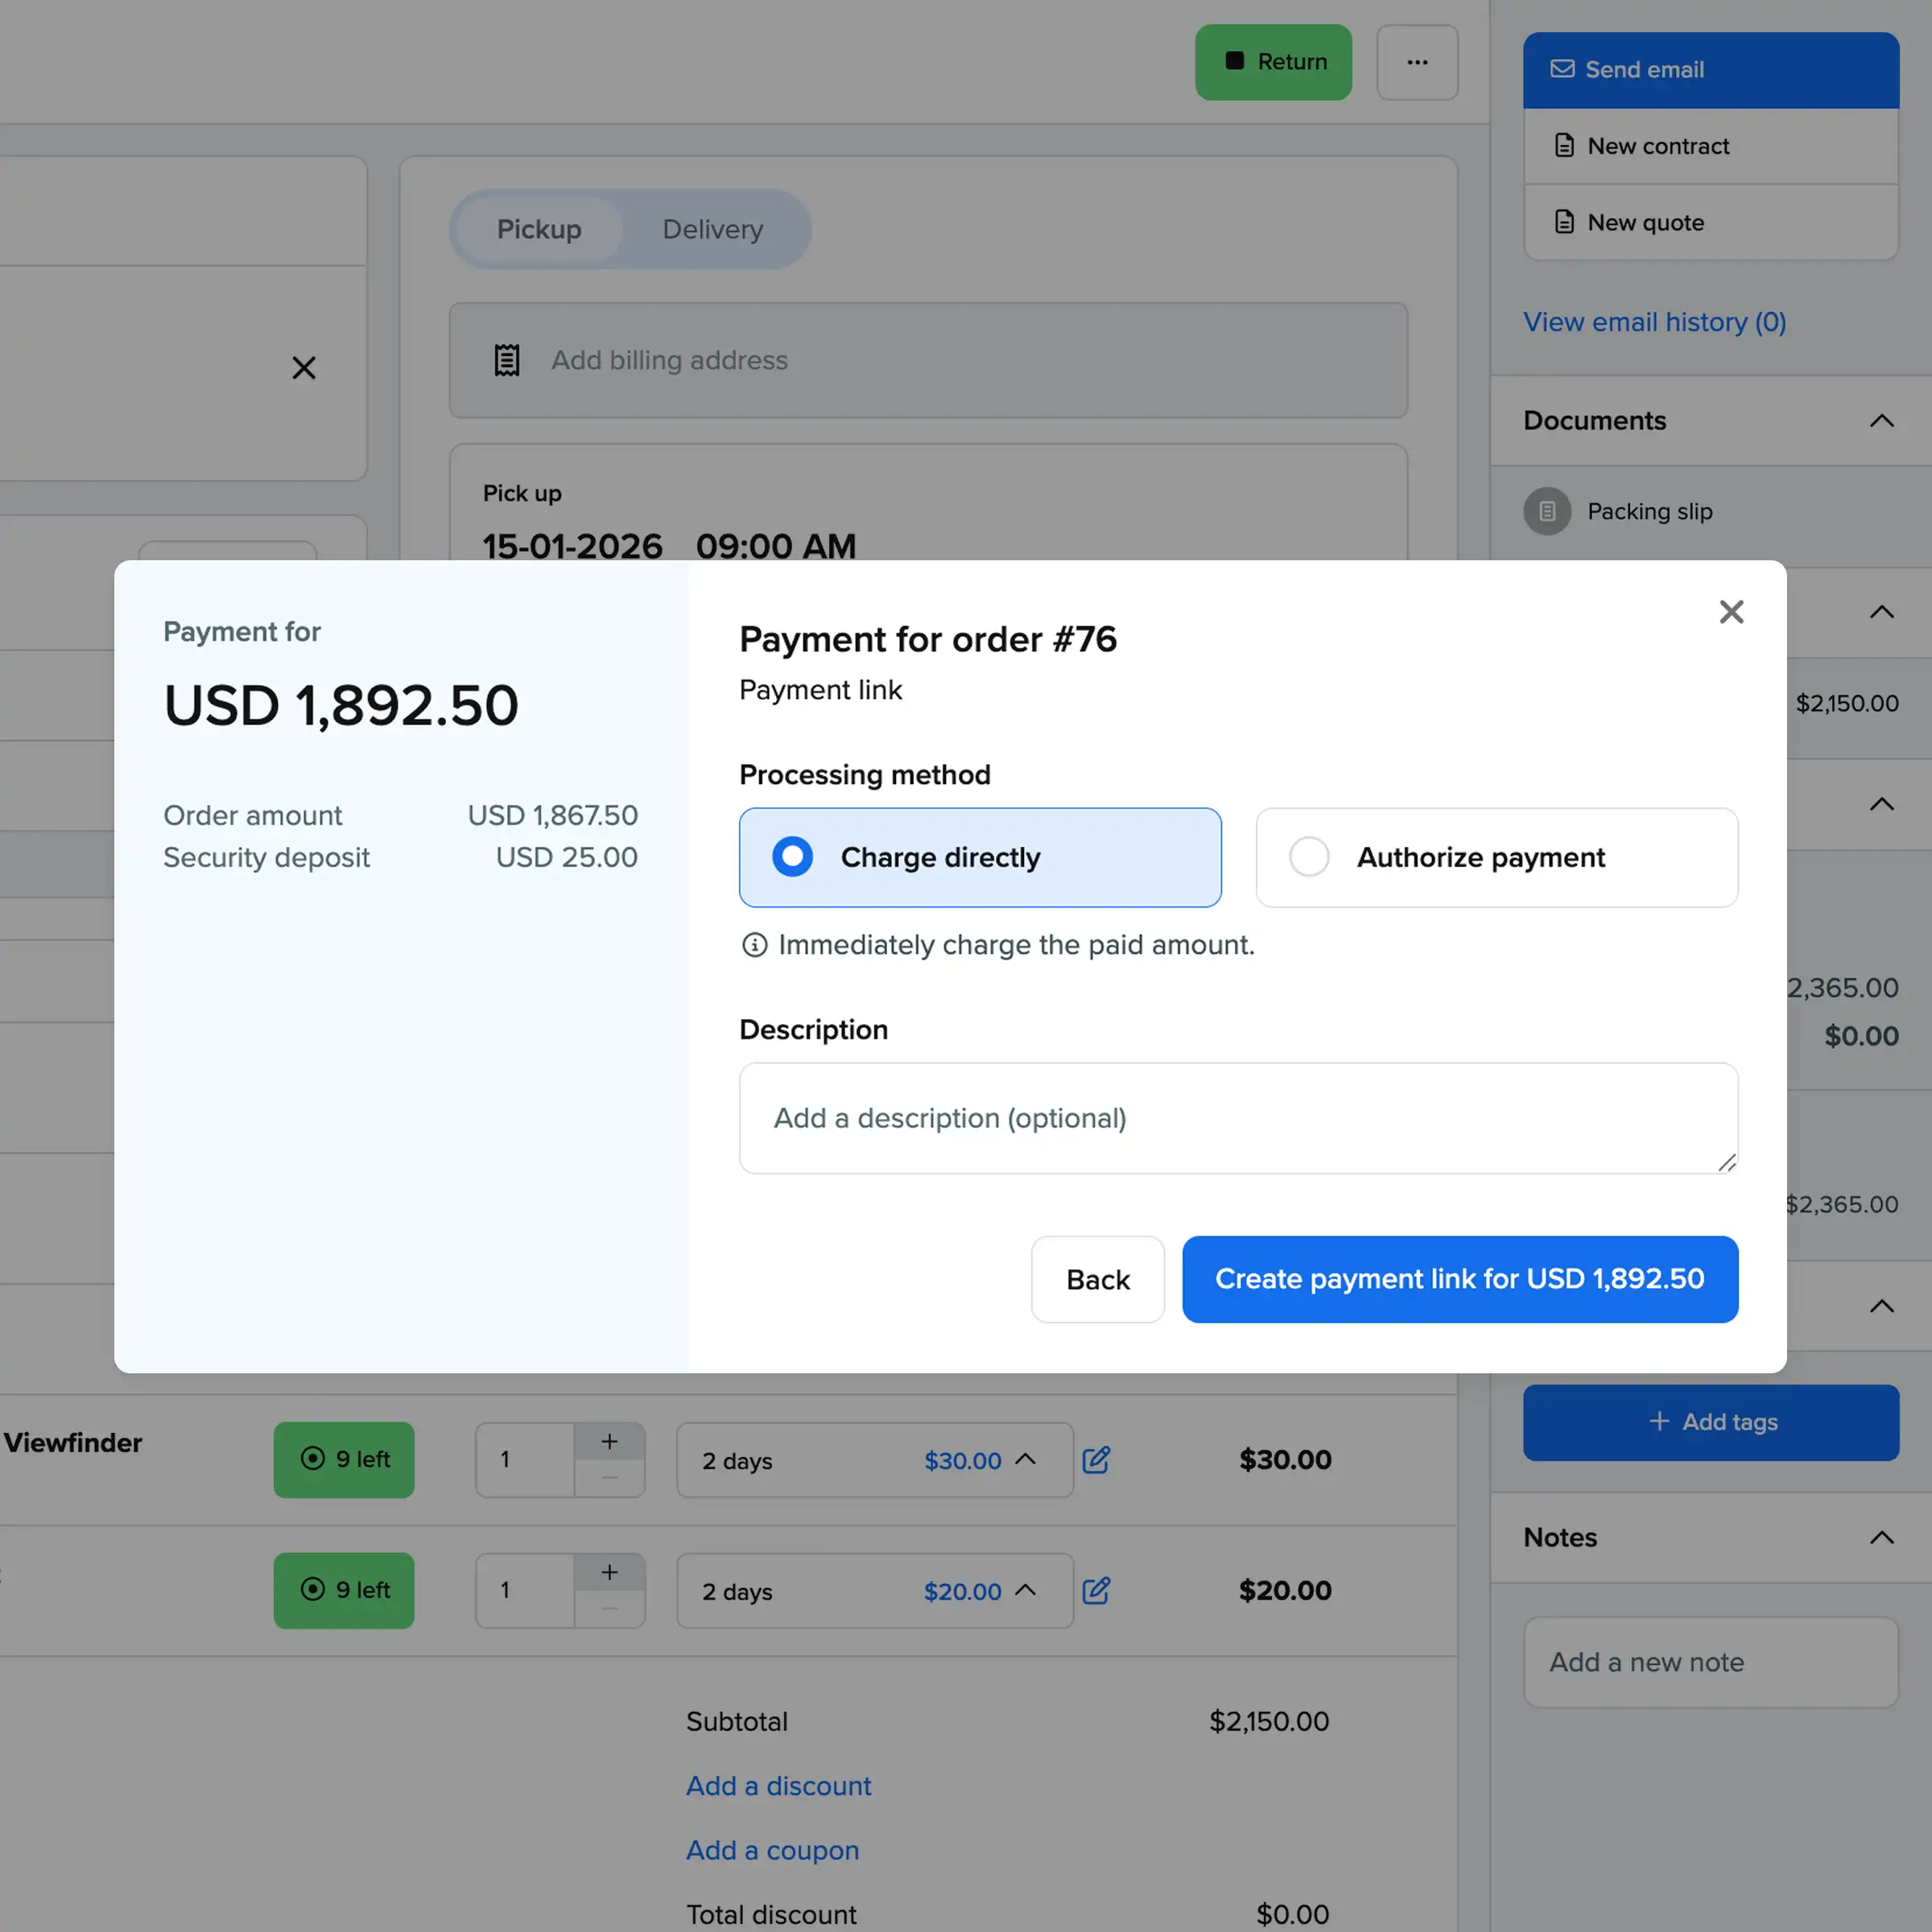Click the New contract icon option
The height and width of the screenshot is (1932, 1932).
[1563, 146]
